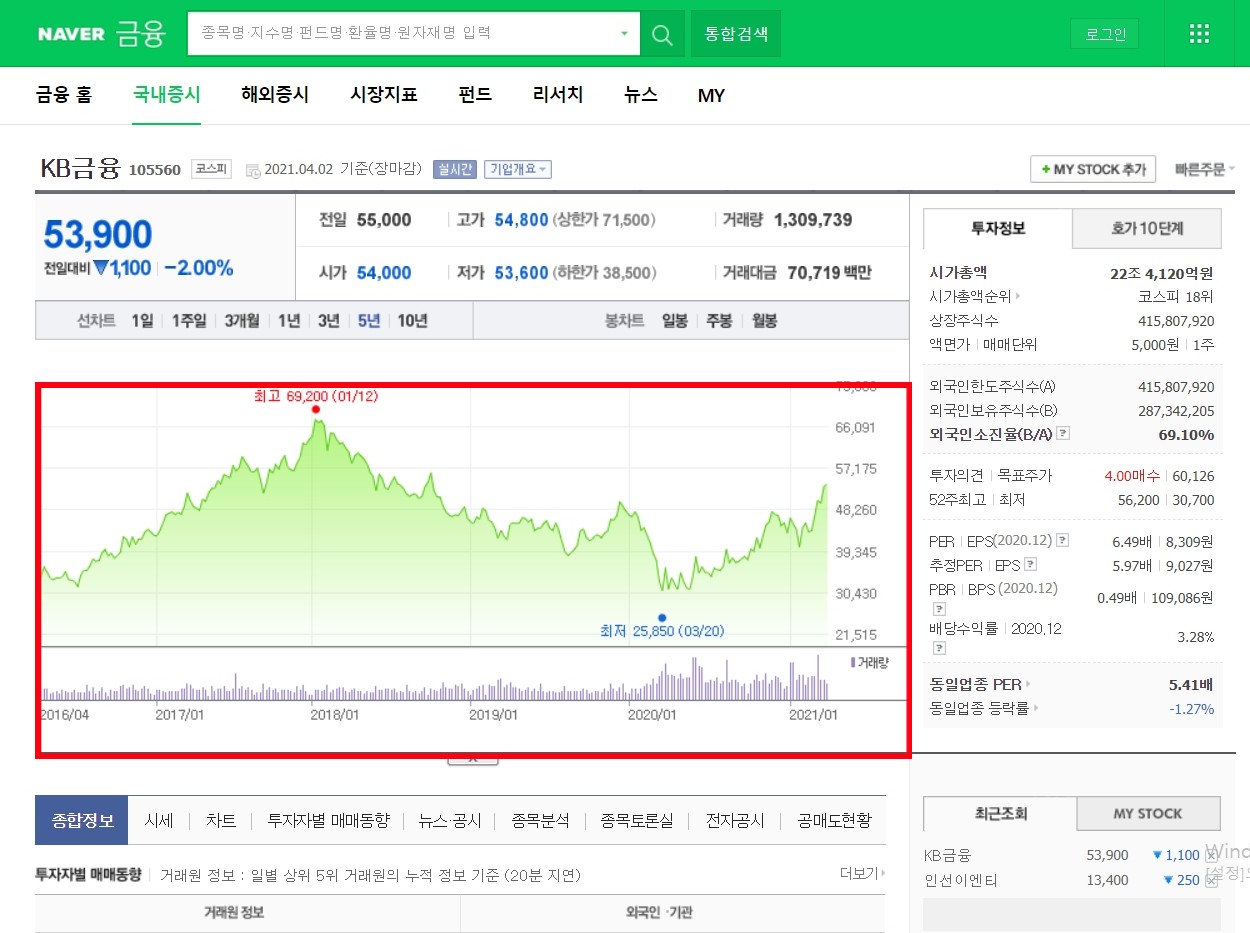The width and height of the screenshot is (1250, 933).
Task: Expand the 기업개요 dropdown
Action: tap(518, 169)
